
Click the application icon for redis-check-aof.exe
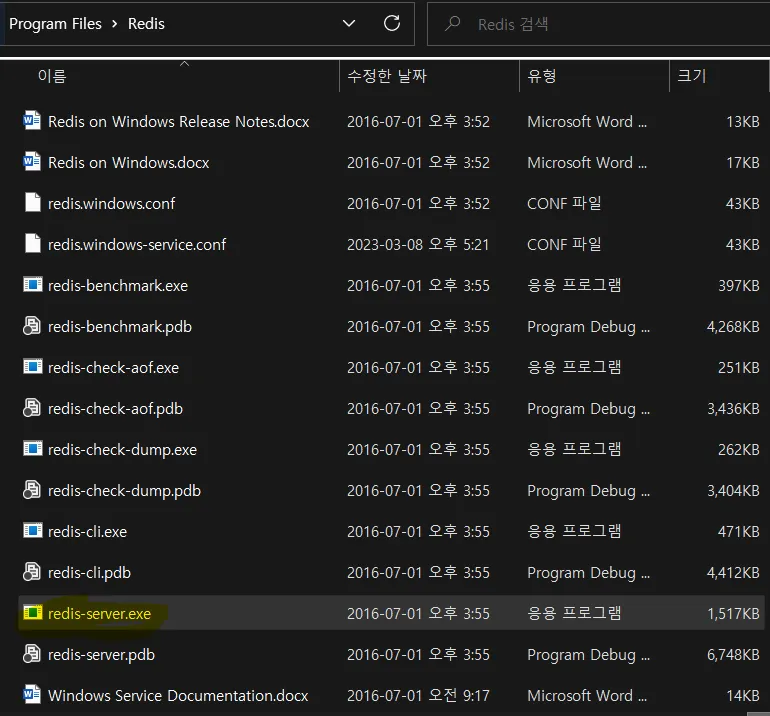[x=32, y=366]
